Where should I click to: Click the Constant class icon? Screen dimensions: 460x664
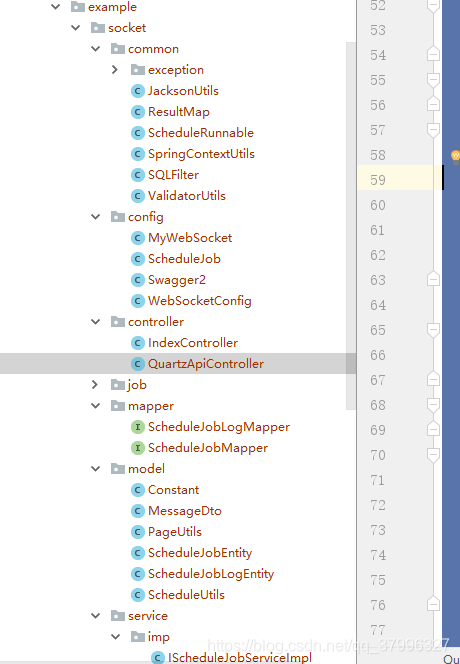point(137,490)
